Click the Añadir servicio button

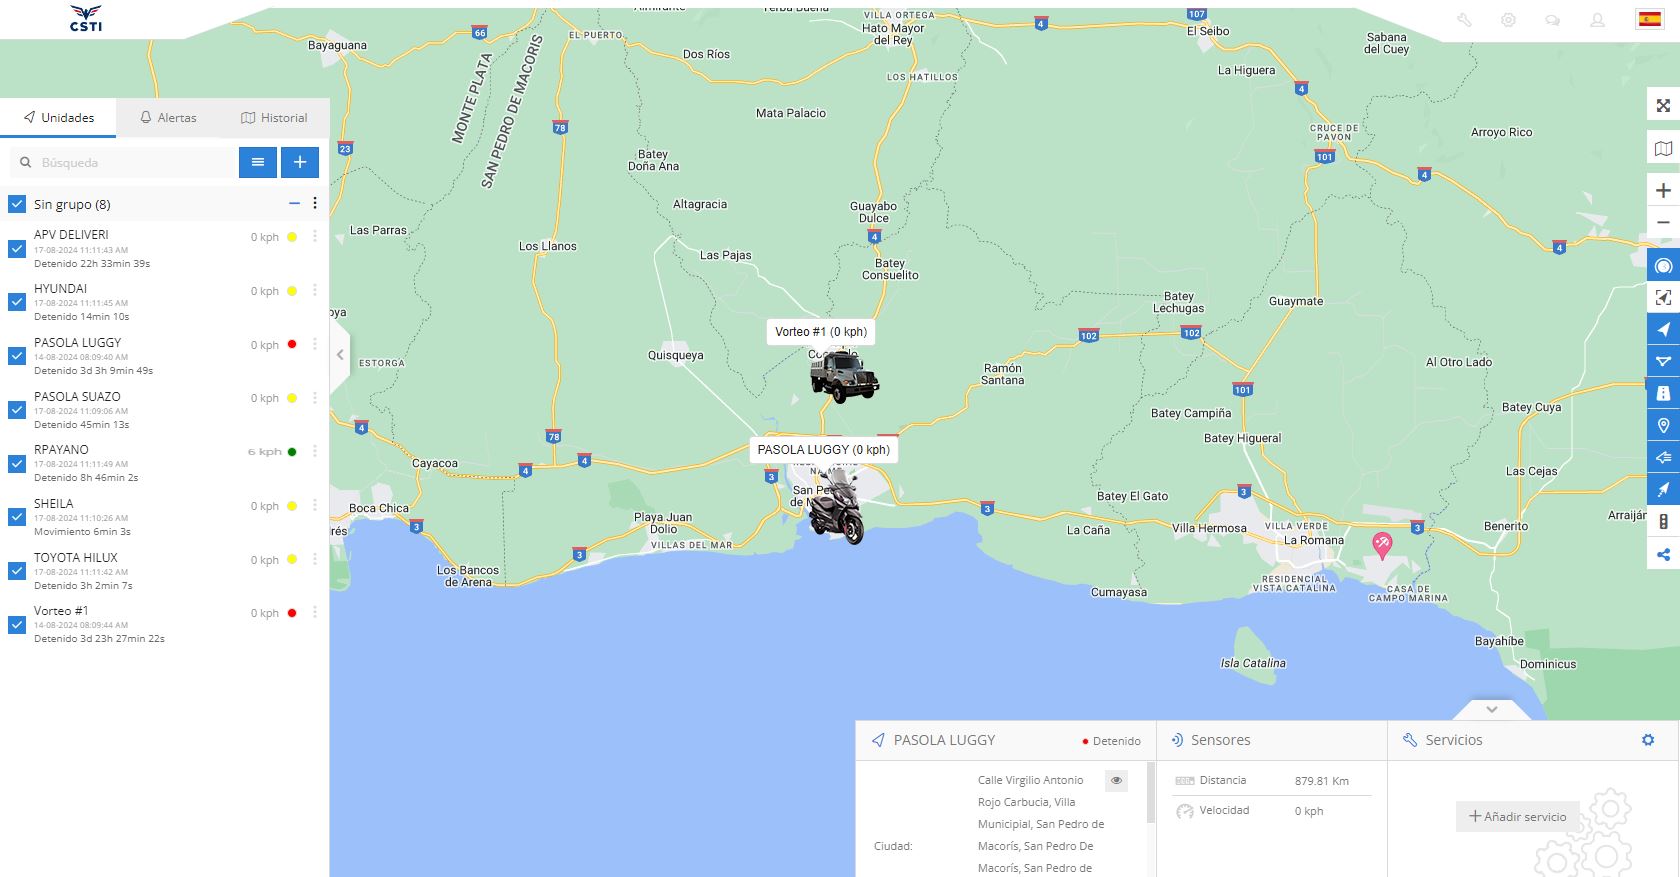tap(1517, 816)
